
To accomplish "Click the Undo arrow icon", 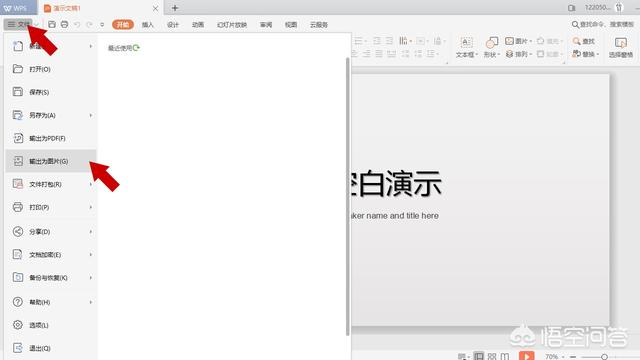I will coord(77,24).
